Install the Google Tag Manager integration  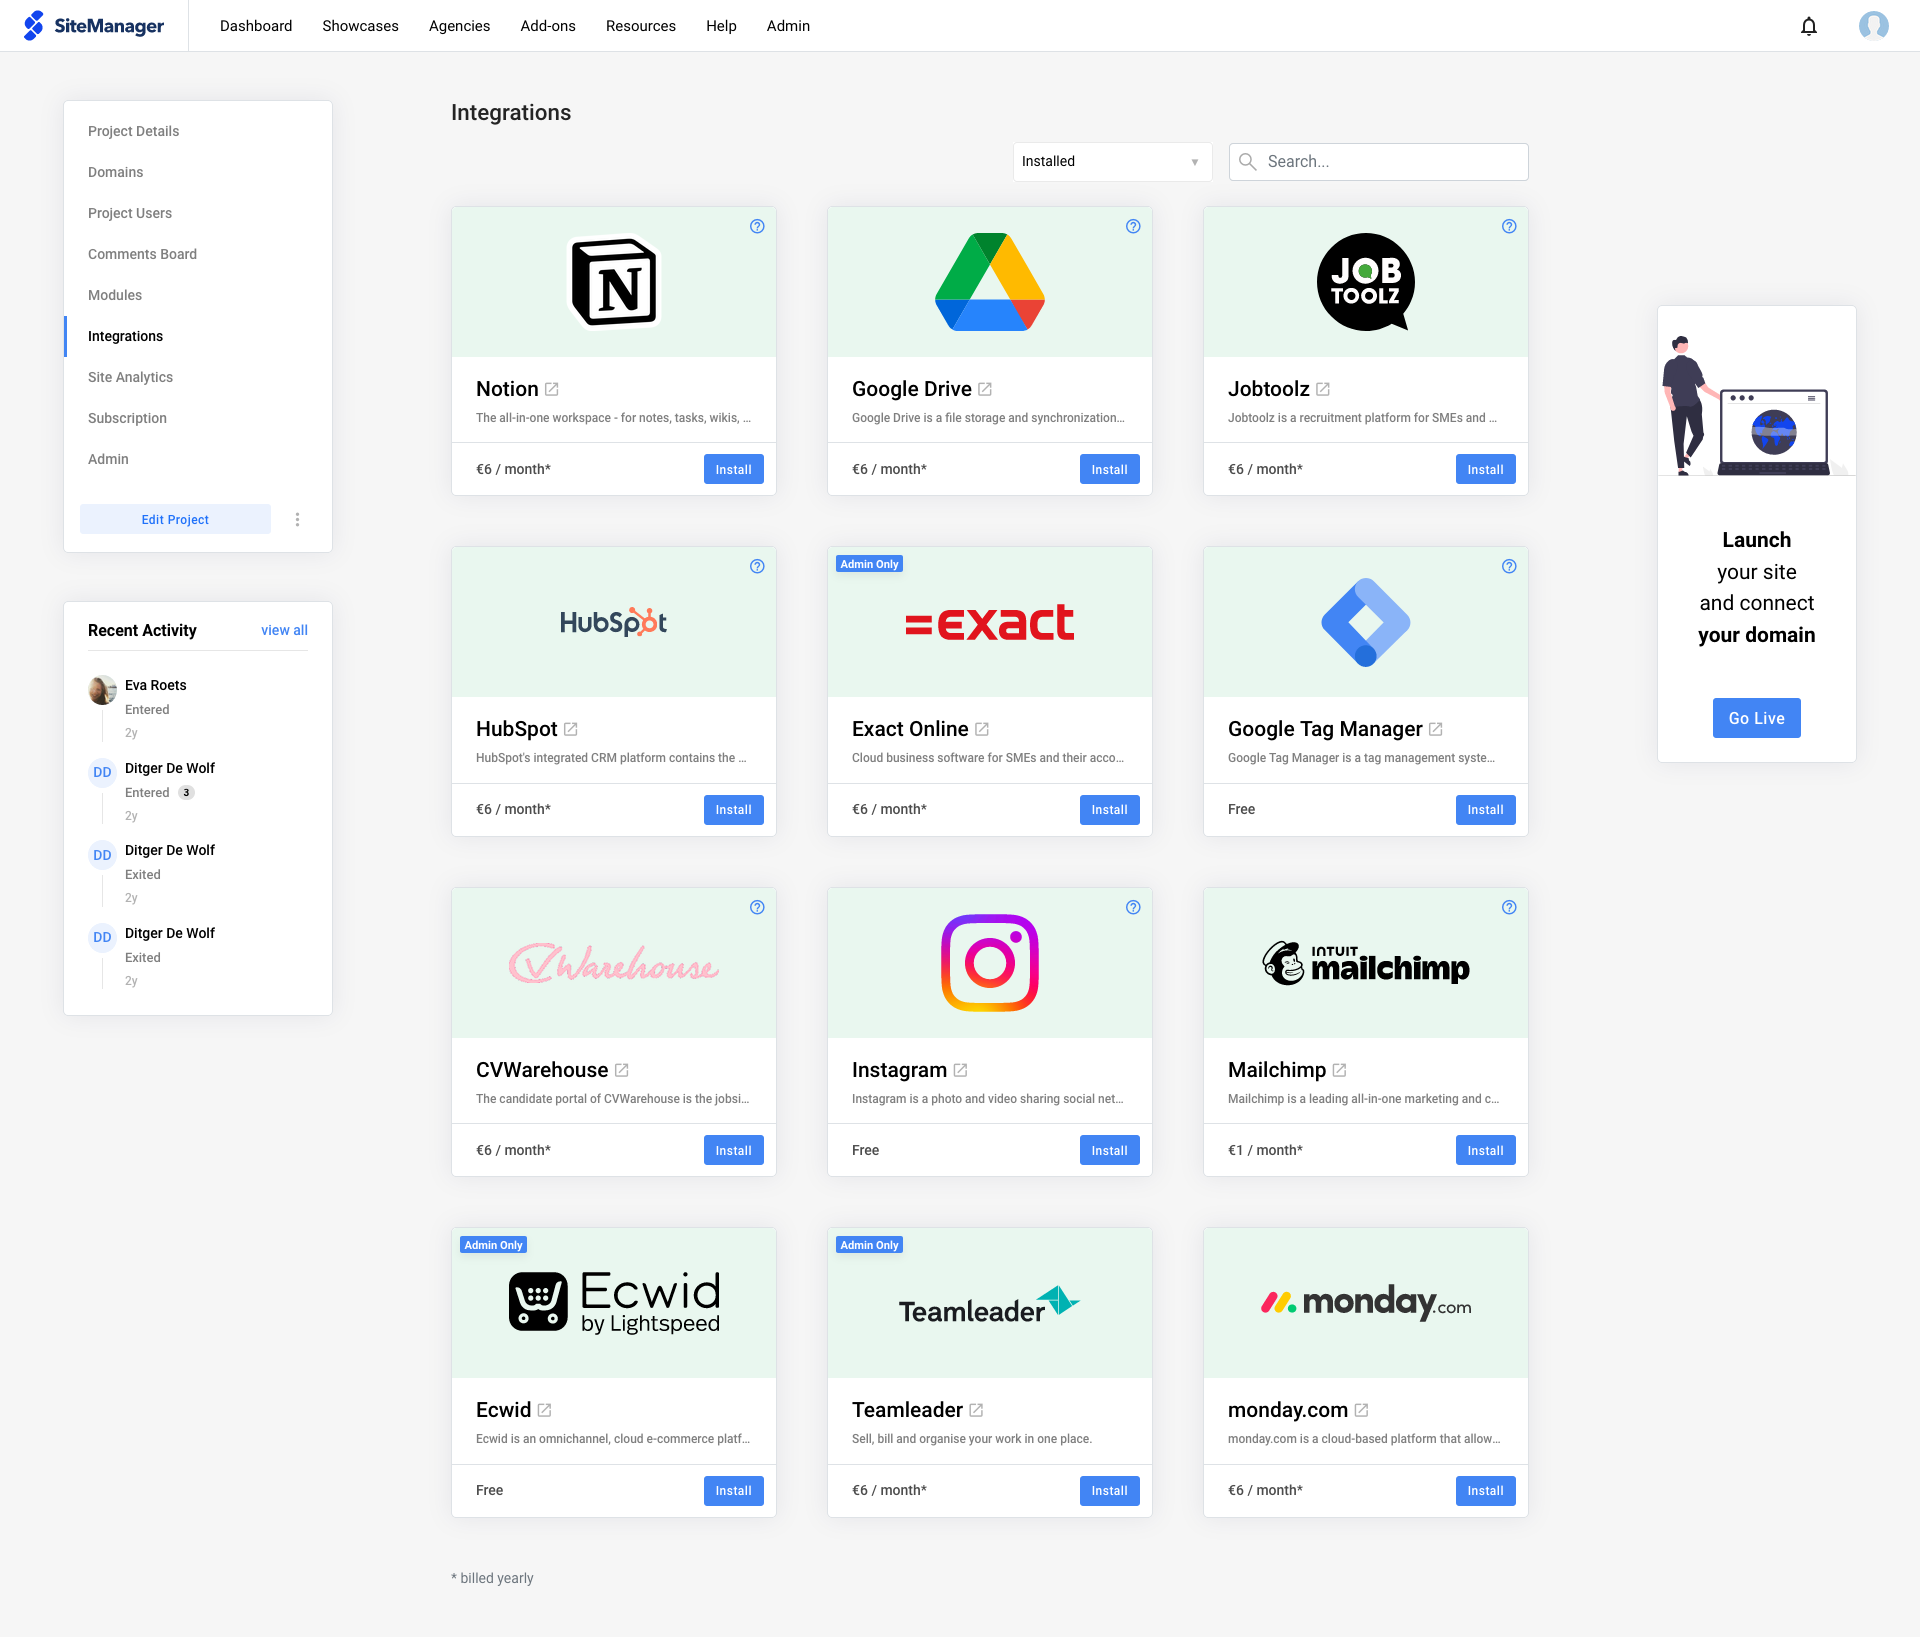1485,809
